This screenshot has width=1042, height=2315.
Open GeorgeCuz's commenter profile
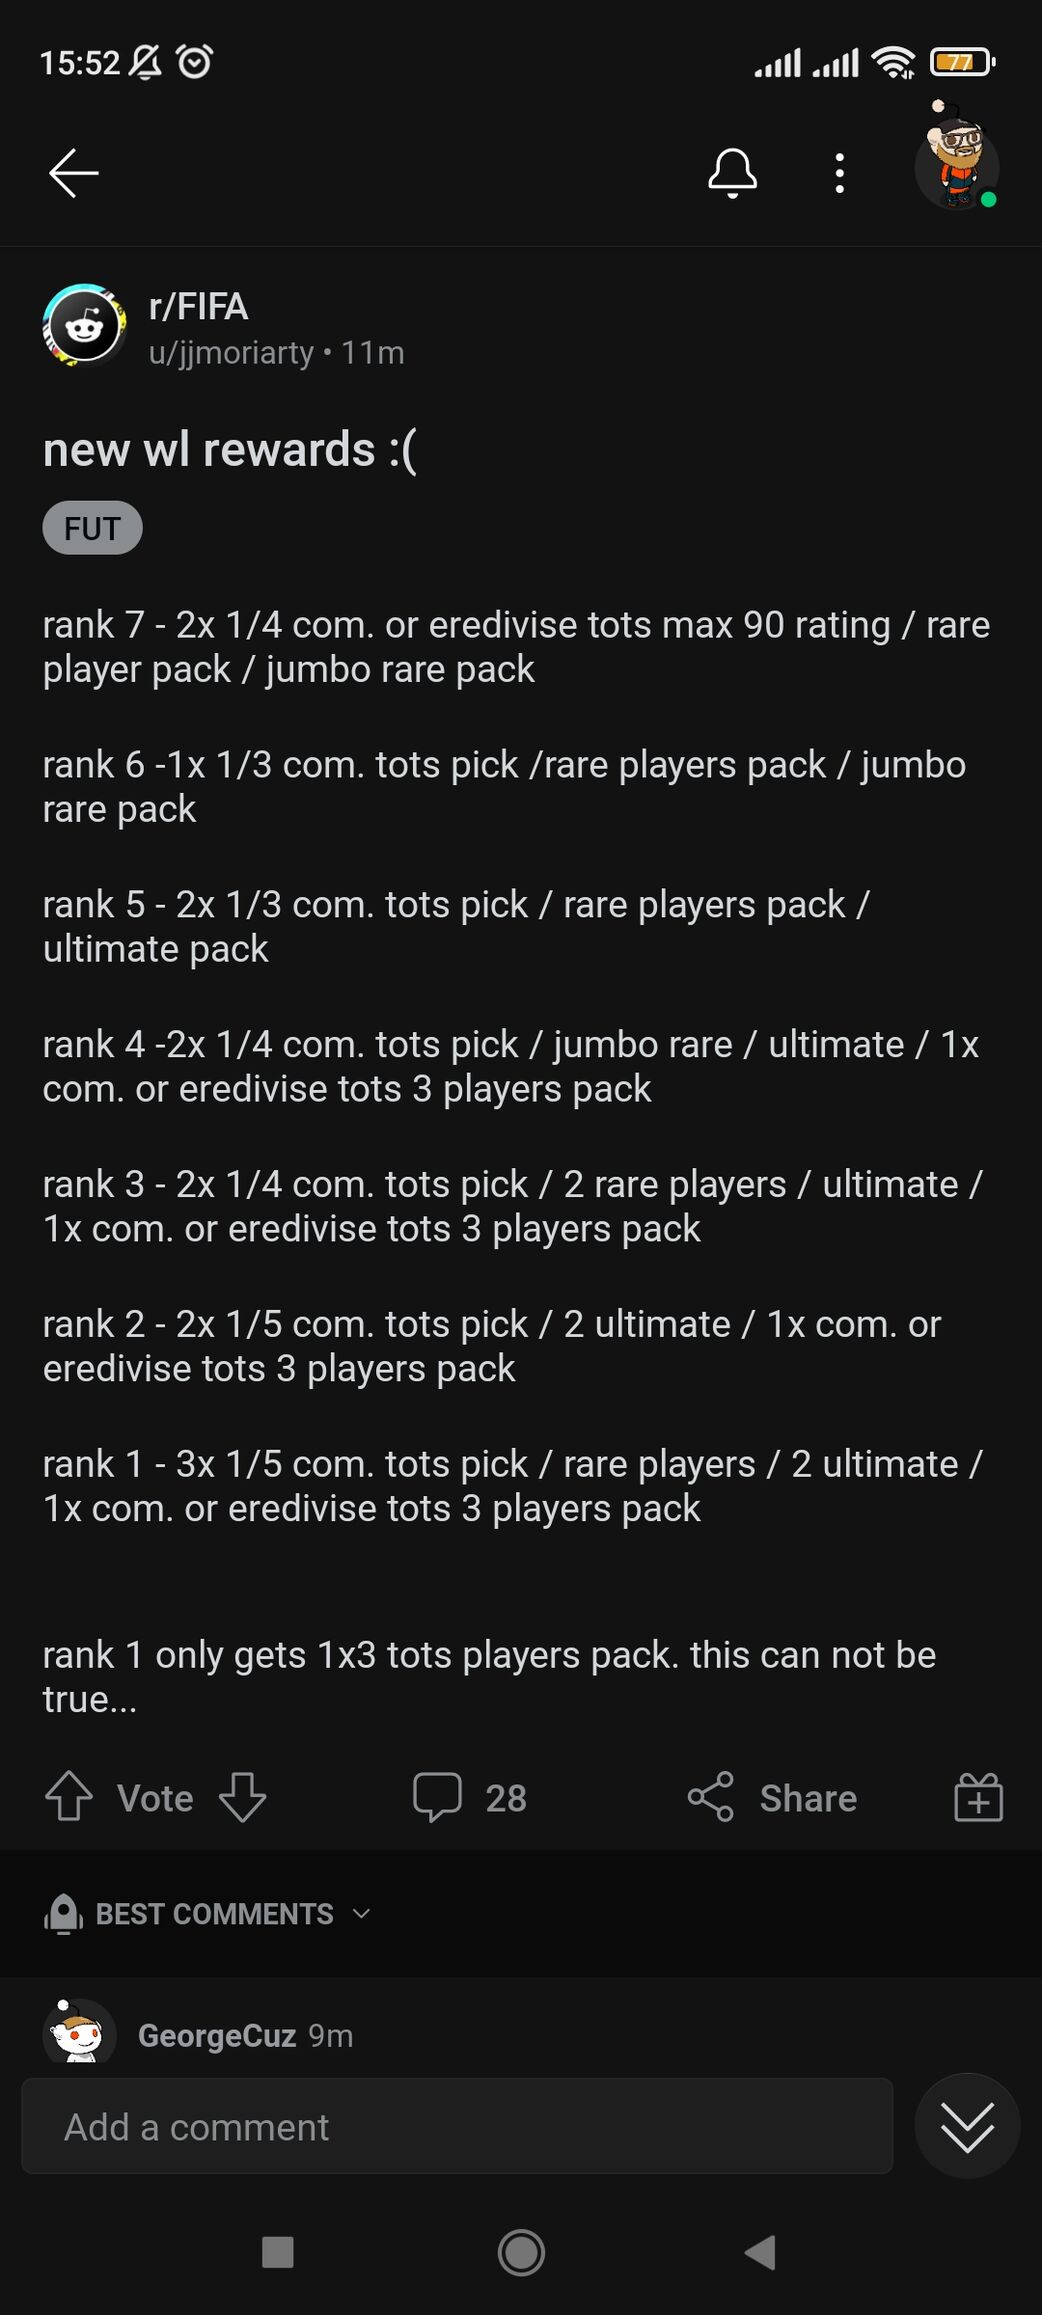(x=217, y=2035)
